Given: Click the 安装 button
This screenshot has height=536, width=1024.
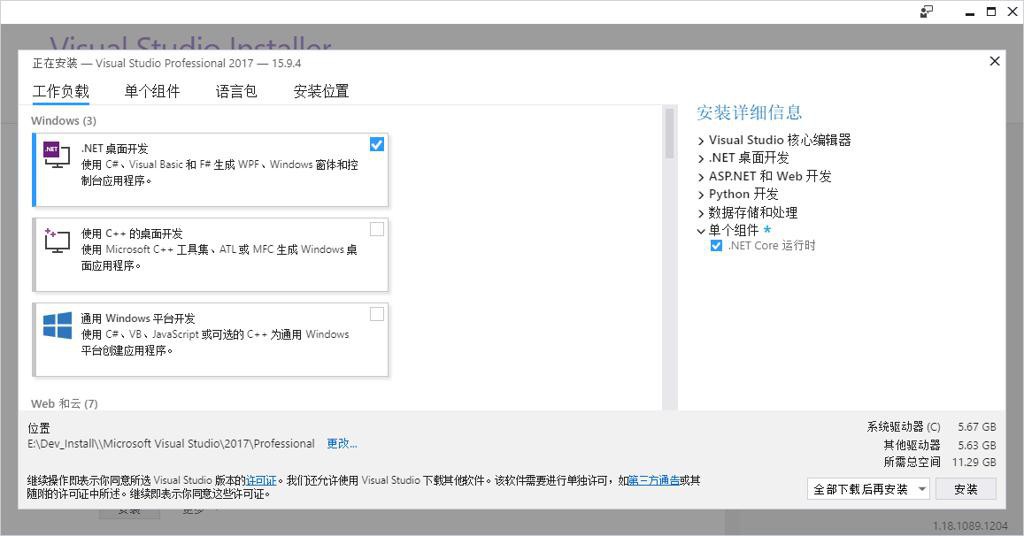Looking at the screenshot, I should tap(966, 489).
